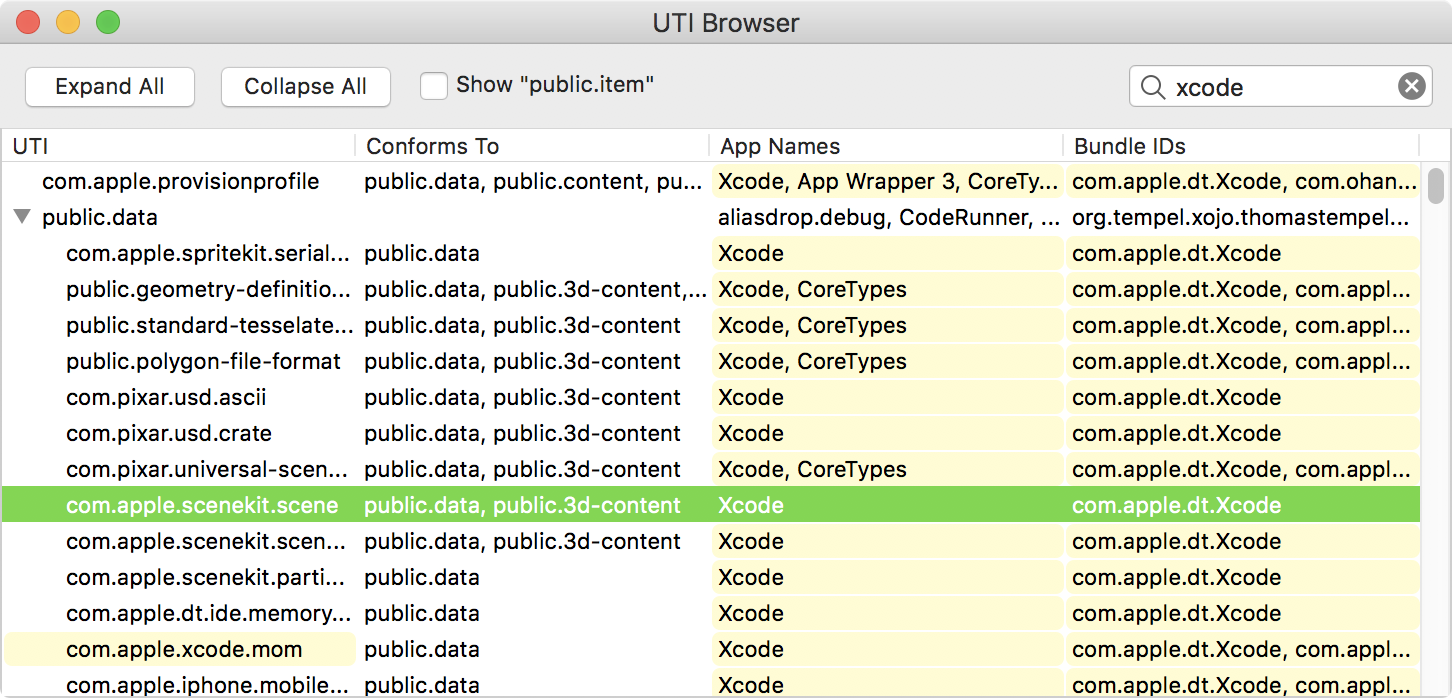
Task: Select the public.polygon-file-format row
Action: click(x=711, y=361)
